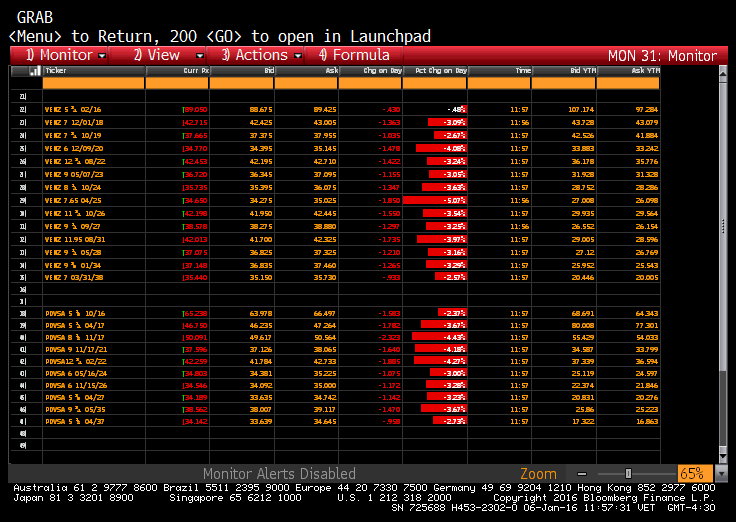Click the MON 31: Monitor title label
The height and width of the screenshot is (522, 736).
pyautogui.click(x=662, y=56)
